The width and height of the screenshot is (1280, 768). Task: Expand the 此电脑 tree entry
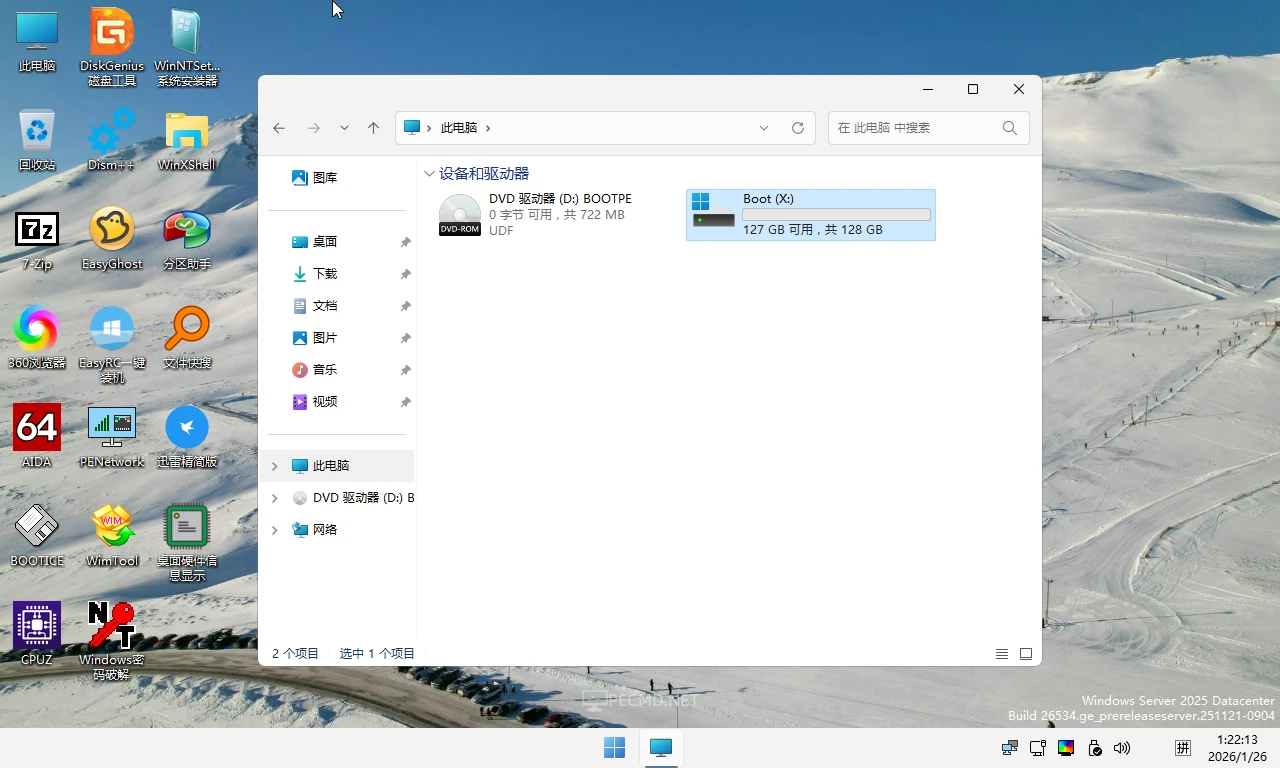click(x=274, y=465)
